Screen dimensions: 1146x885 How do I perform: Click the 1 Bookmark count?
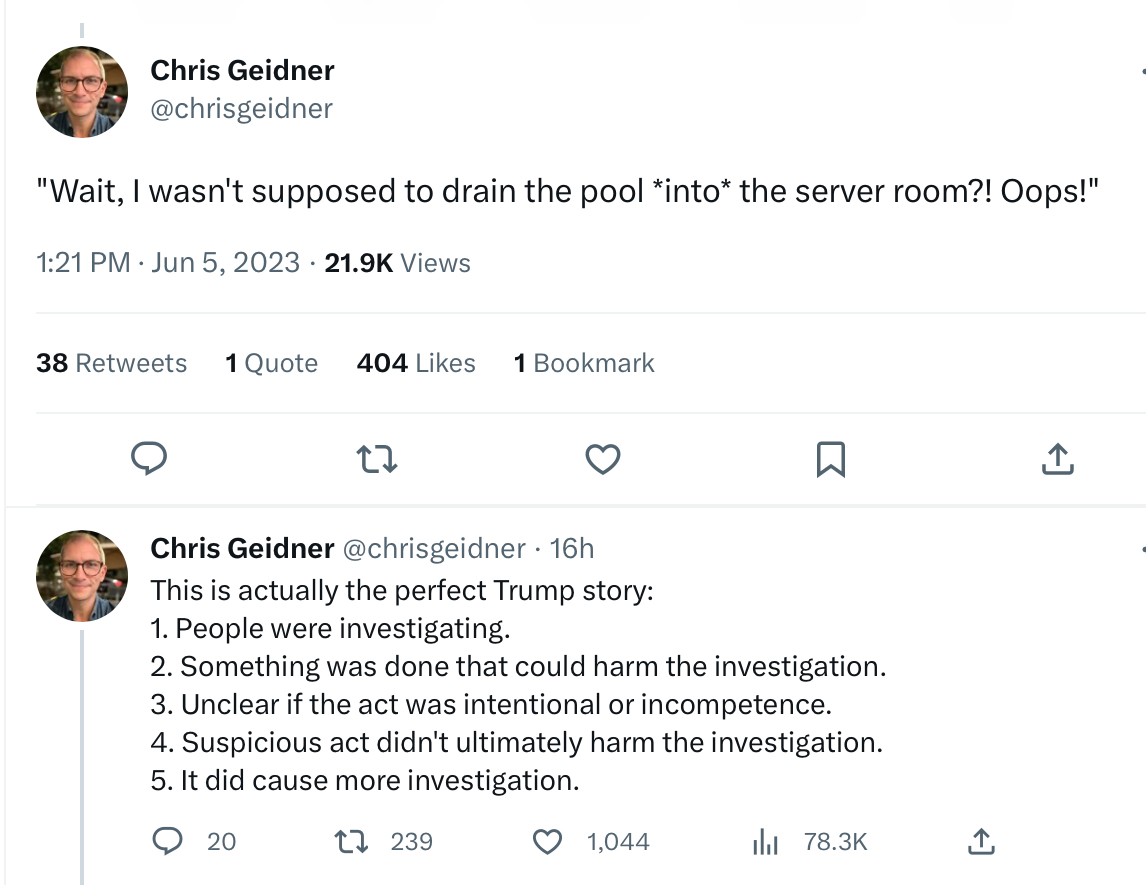584,363
